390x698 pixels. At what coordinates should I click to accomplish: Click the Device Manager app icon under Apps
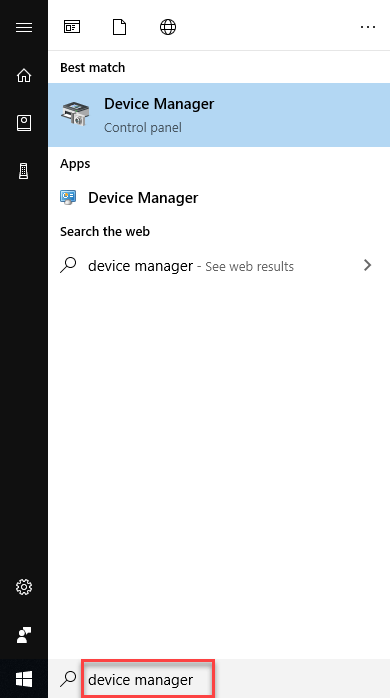68,197
